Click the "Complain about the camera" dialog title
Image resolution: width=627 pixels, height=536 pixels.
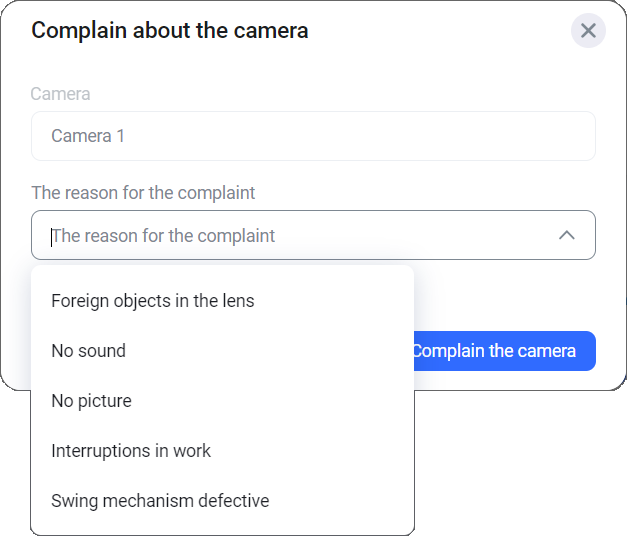coord(170,31)
